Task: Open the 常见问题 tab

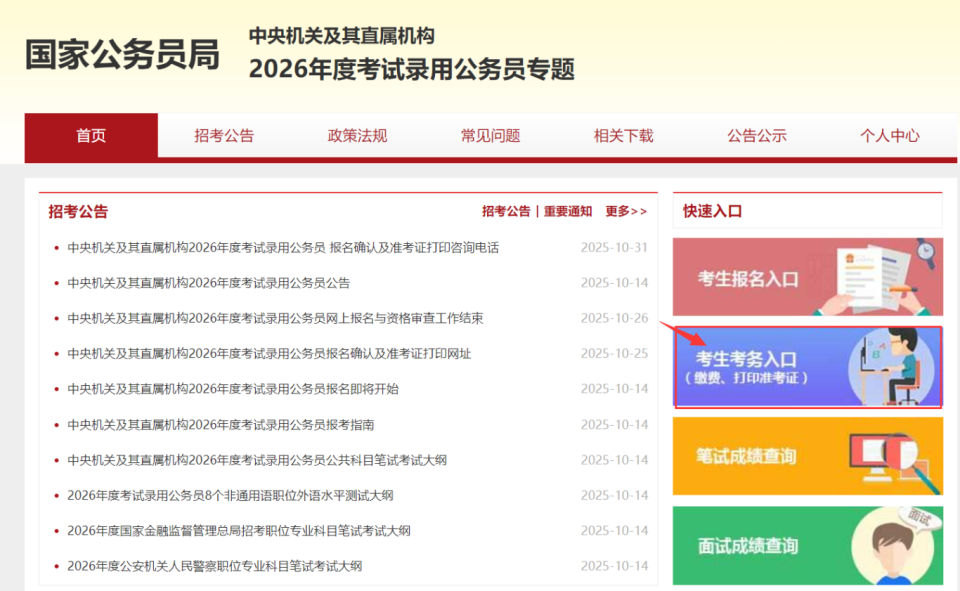Action: 489,137
